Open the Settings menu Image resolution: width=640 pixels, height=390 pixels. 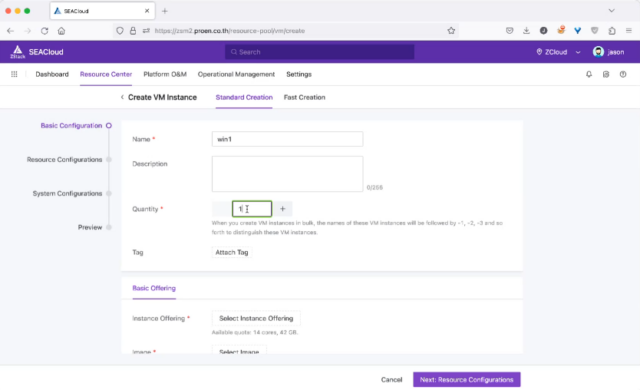[x=299, y=74]
